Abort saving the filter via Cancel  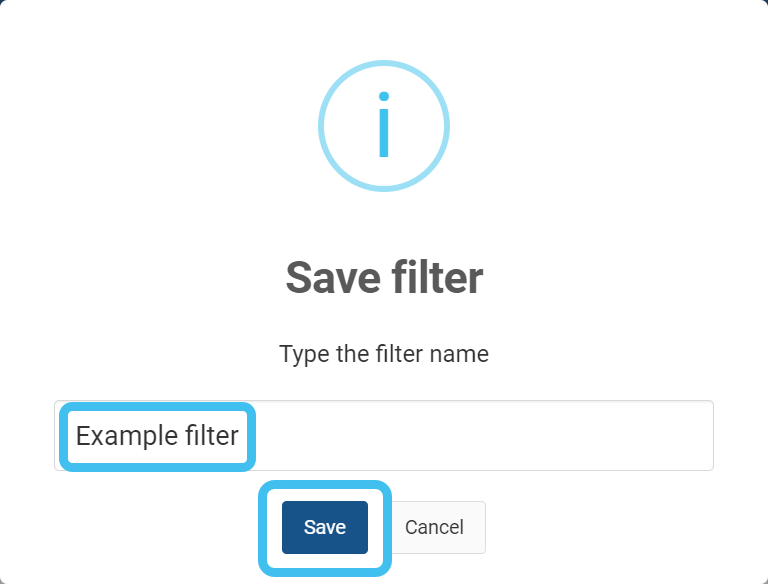434,527
